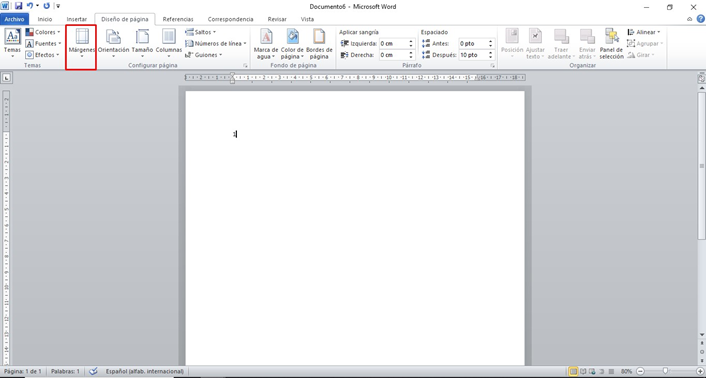The image size is (706, 378).
Task: Open Bordes de página dialog
Action: (319, 44)
